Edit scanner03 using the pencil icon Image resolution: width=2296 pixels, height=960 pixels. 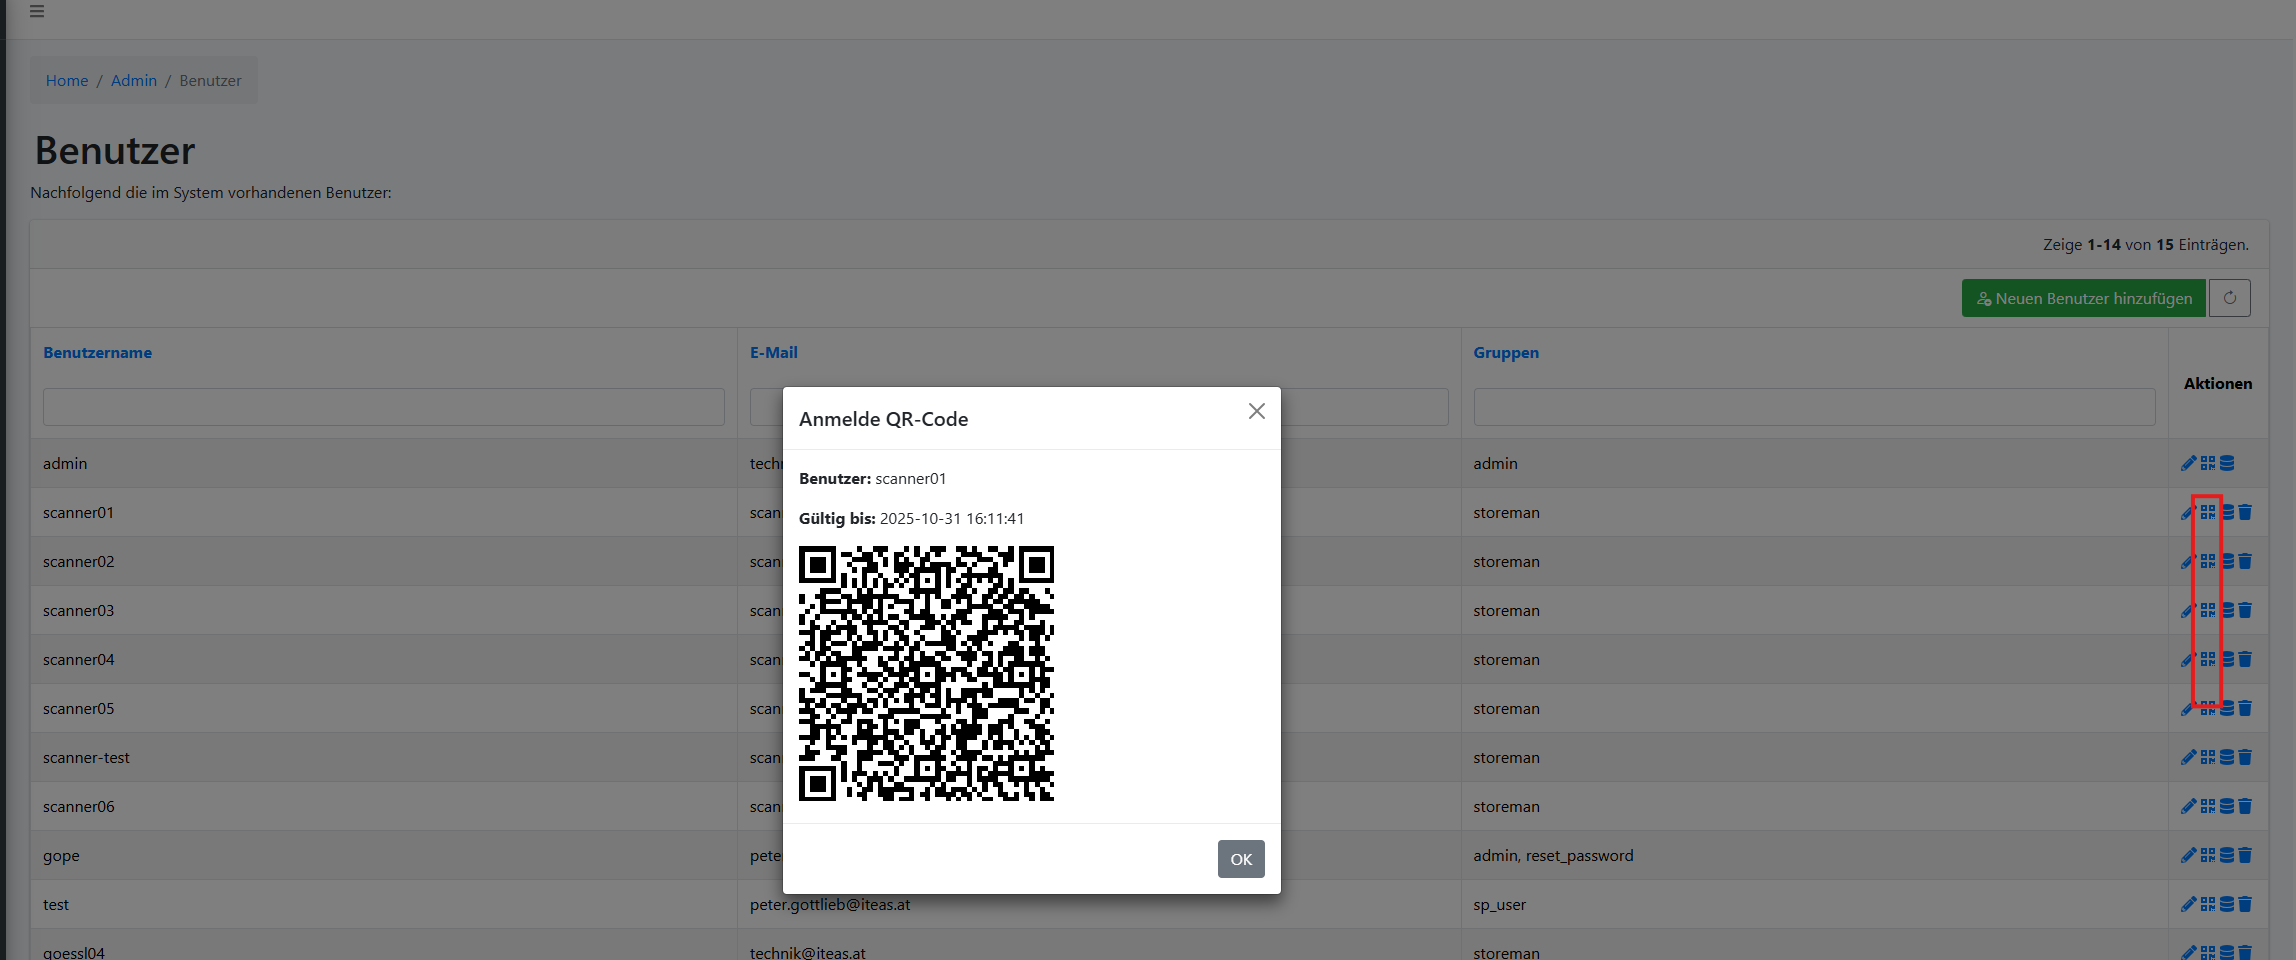tap(2189, 610)
